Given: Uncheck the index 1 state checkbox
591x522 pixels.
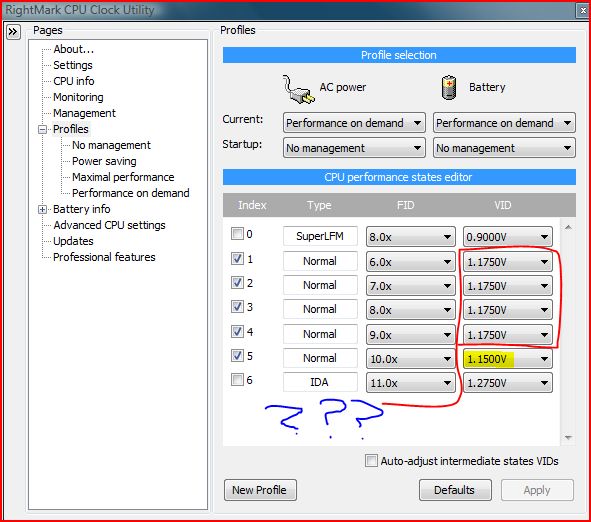Looking at the screenshot, I should coord(237,259).
